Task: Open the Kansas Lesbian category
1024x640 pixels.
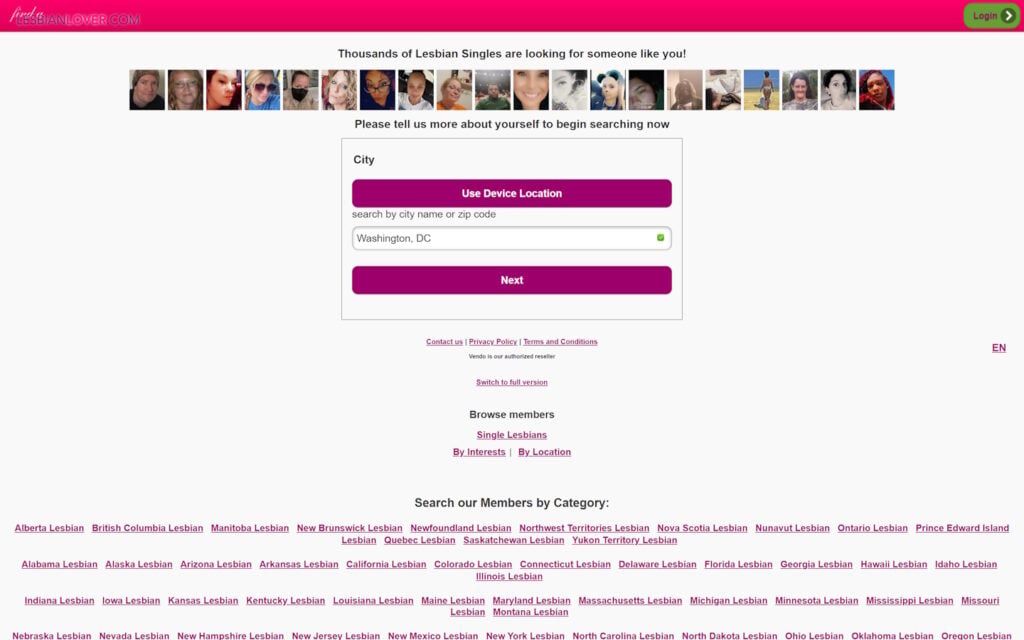Action: click(x=203, y=601)
